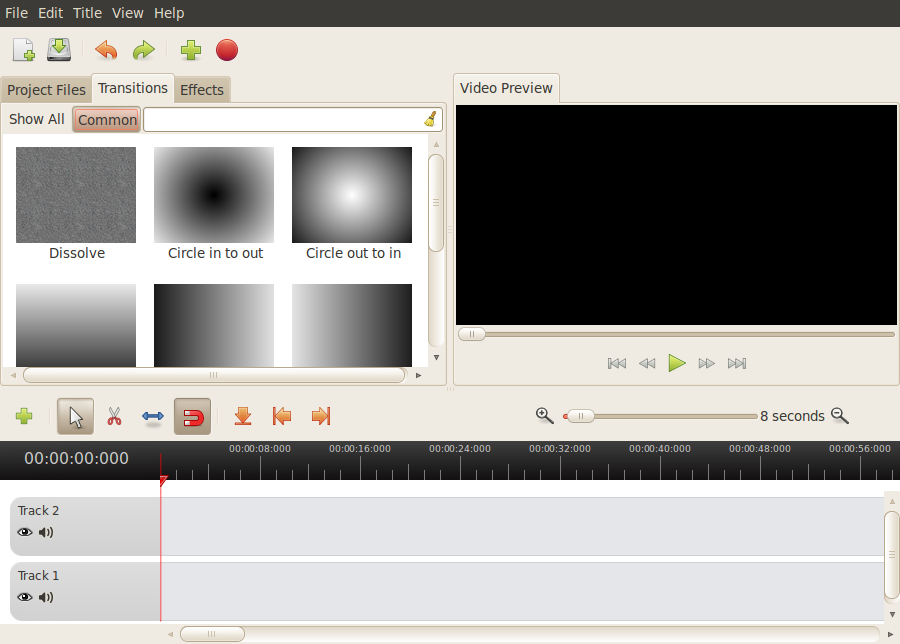Redo the last action
The height and width of the screenshot is (644, 900).
[x=143, y=49]
